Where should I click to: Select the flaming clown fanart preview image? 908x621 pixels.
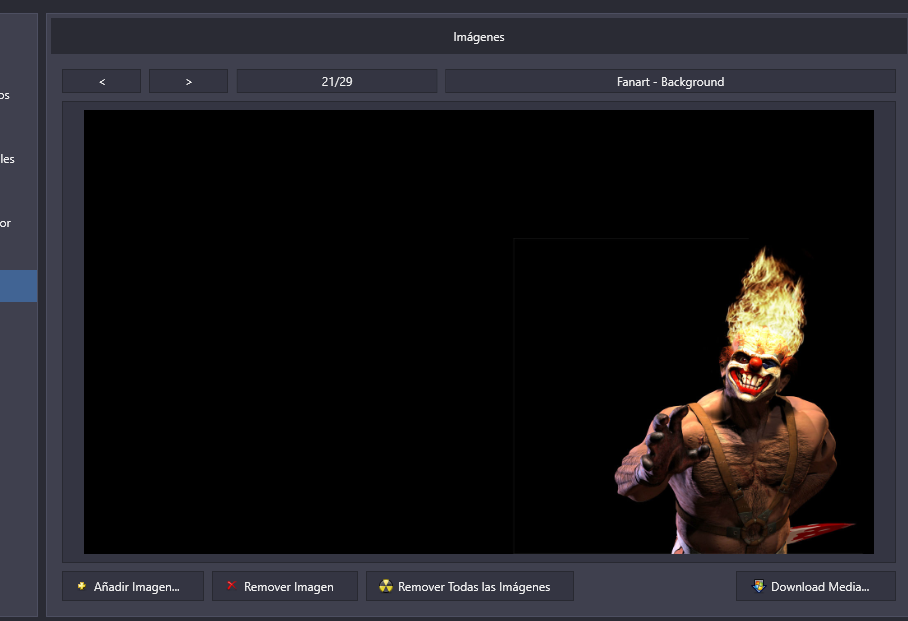point(479,332)
